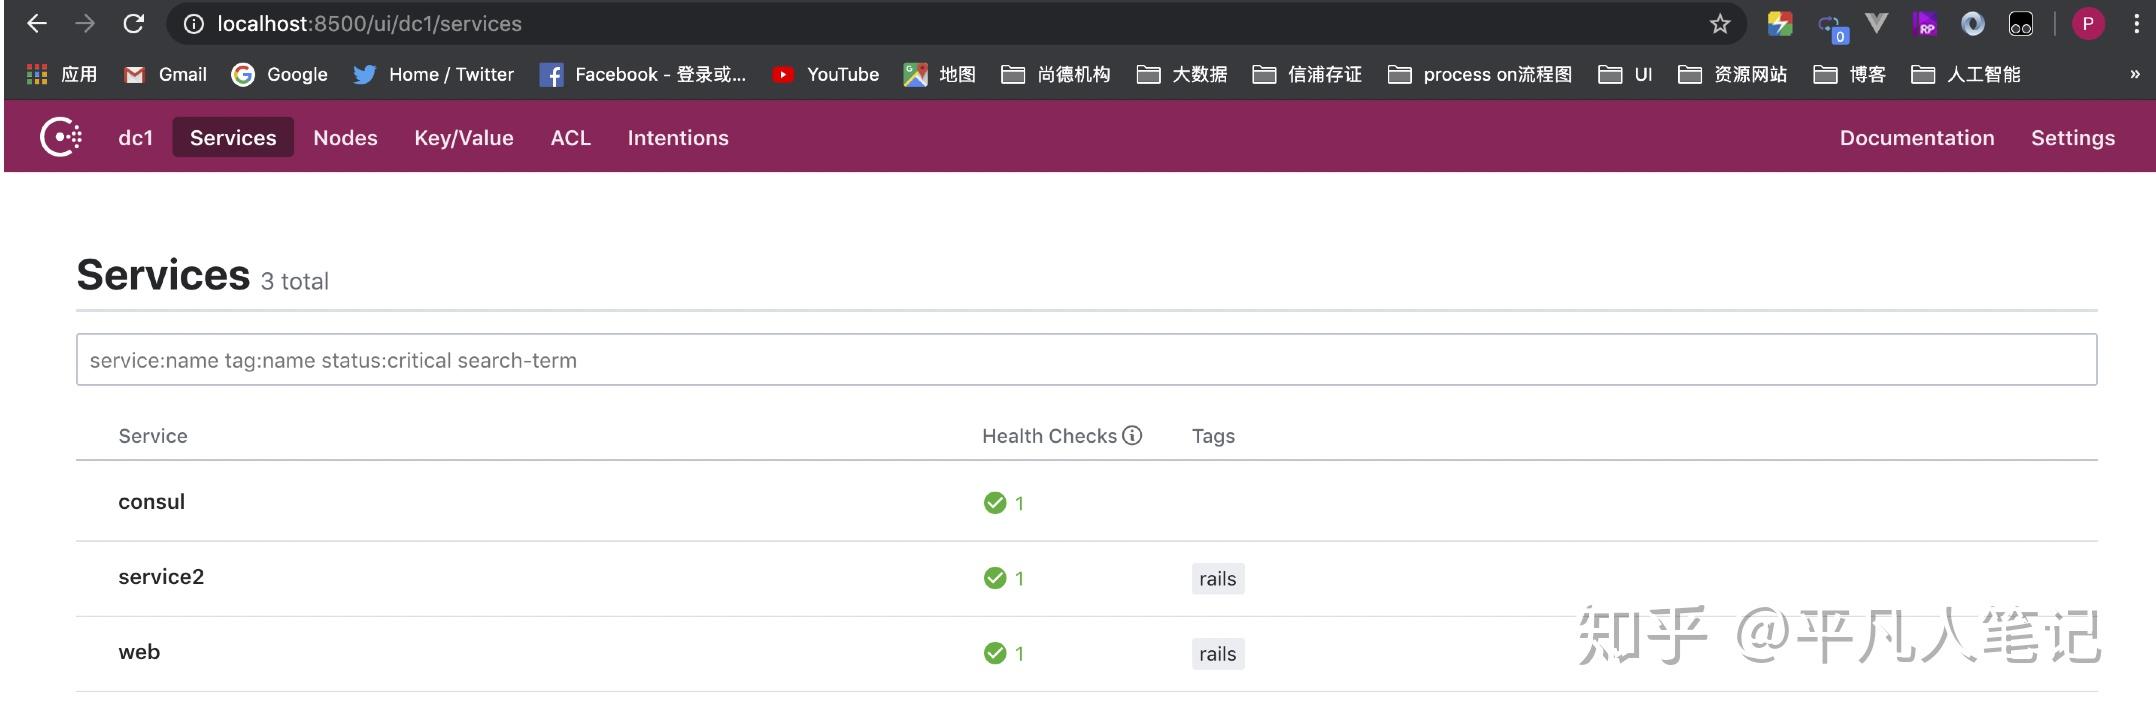This screenshot has width=2156, height=720.
Task: Open the user profile avatar
Action: pos(2088,24)
